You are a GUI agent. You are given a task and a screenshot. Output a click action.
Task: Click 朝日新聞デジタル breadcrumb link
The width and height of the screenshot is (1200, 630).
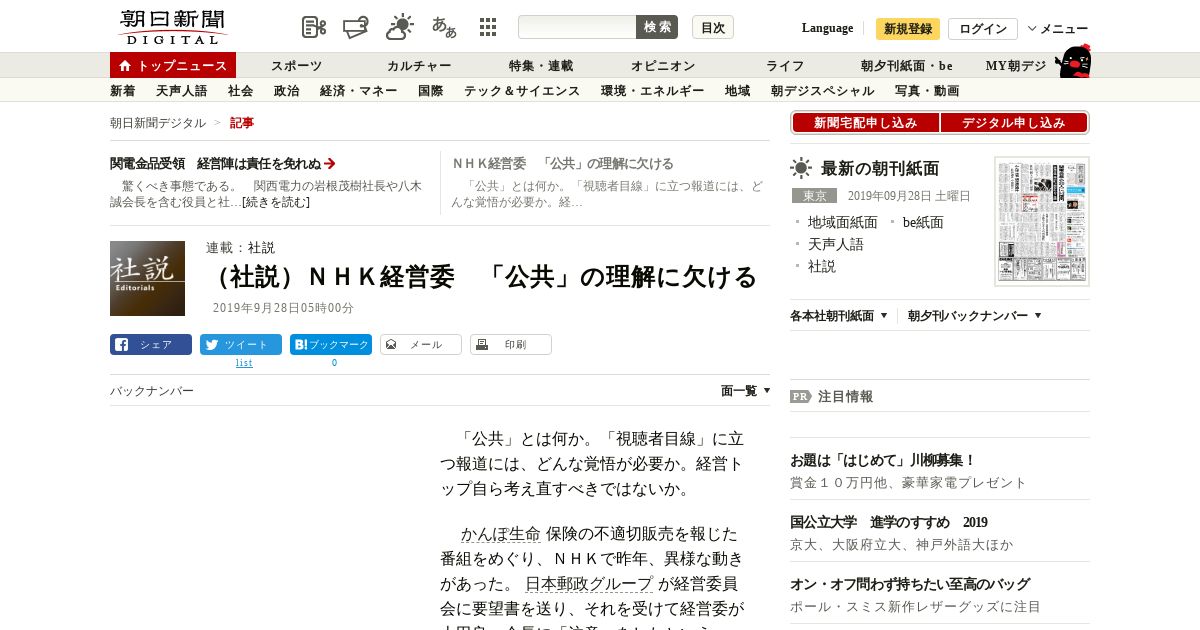point(158,123)
